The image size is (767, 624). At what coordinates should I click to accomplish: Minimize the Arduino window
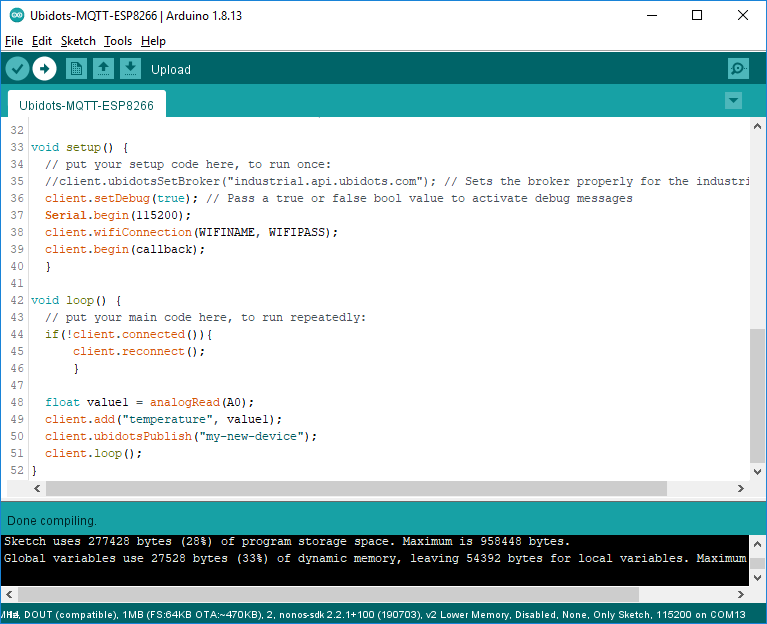(652, 15)
